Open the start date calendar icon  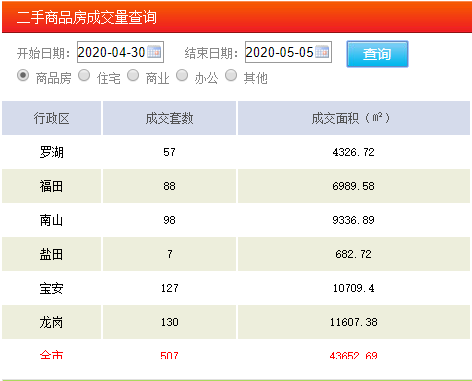coord(154,52)
